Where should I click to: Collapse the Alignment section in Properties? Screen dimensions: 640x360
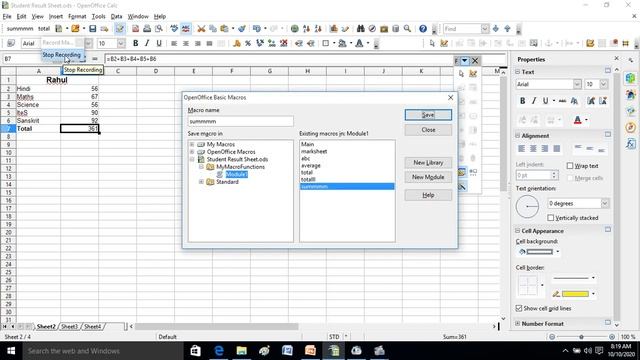pos(518,136)
